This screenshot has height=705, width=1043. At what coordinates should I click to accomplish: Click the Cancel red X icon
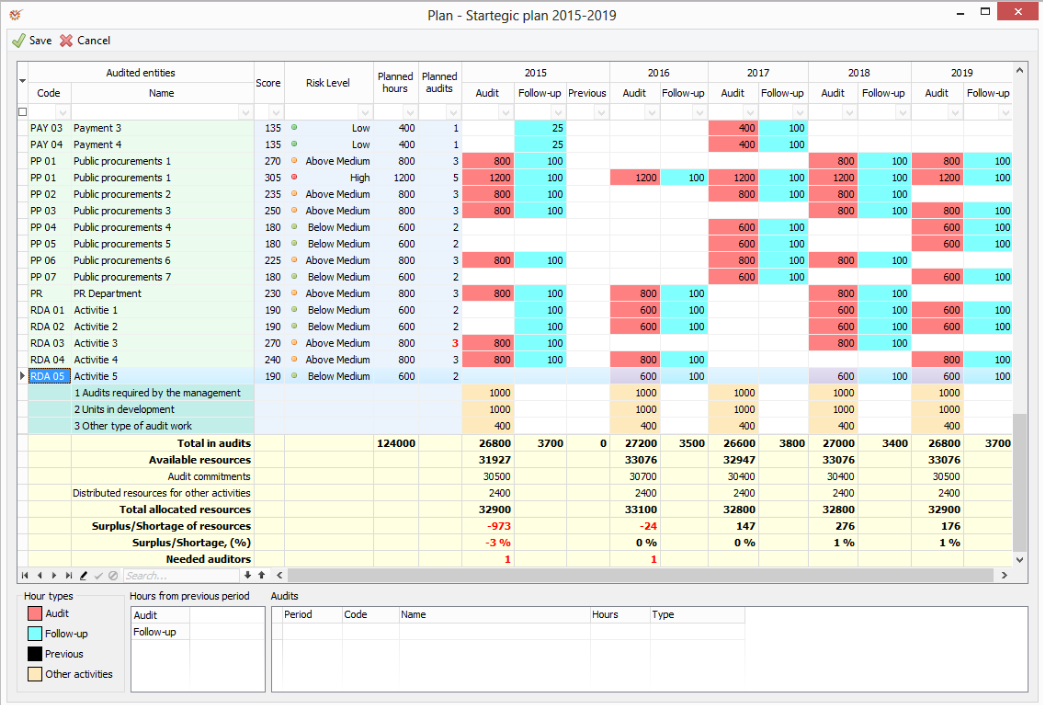[66, 41]
